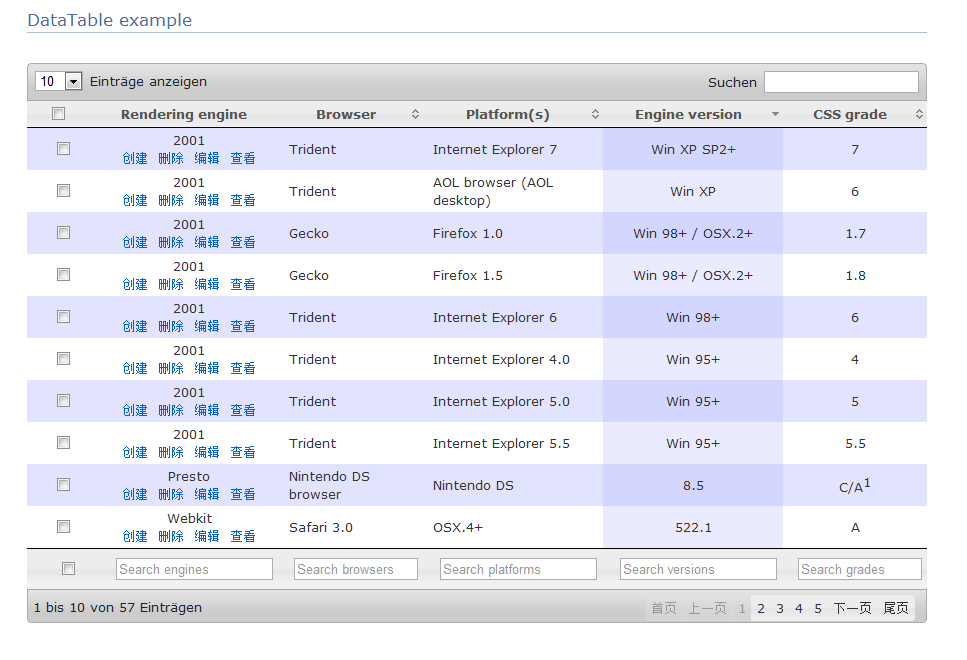
Task: Select the 'Nintendo DS browser' cell
Action: [x=353, y=485]
